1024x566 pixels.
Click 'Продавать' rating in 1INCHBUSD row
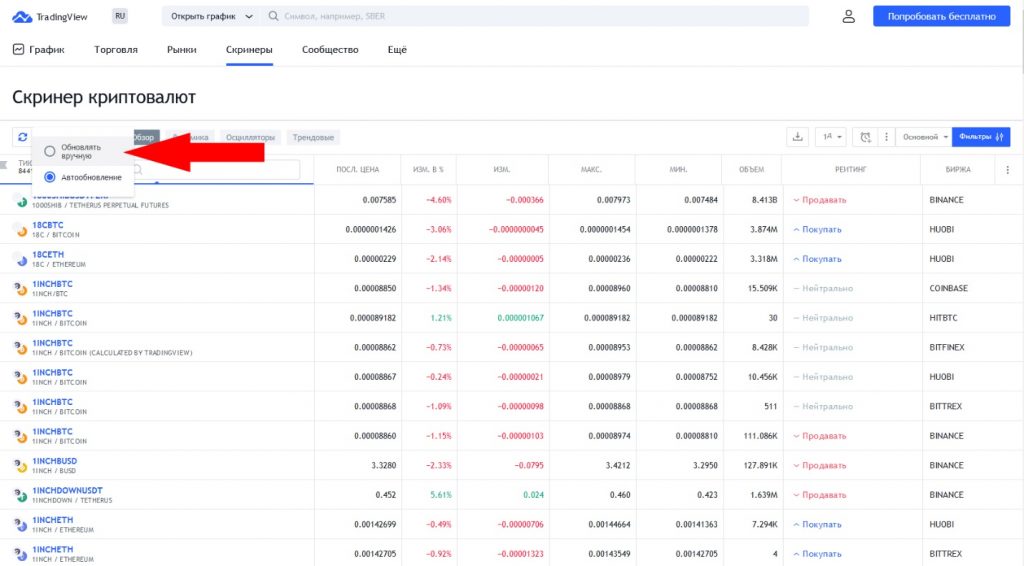(x=820, y=465)
